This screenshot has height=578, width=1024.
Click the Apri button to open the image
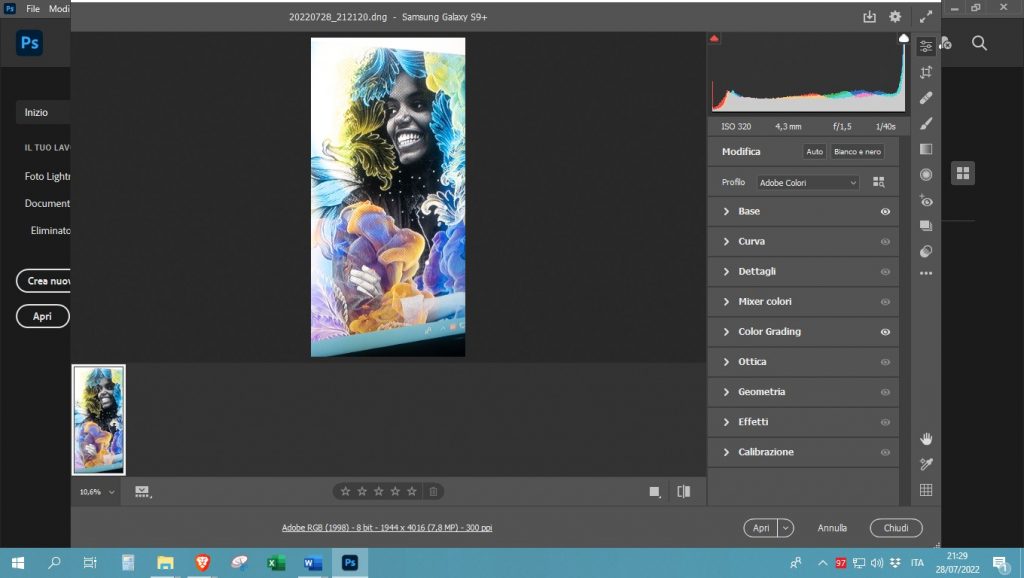click(760, 527)
